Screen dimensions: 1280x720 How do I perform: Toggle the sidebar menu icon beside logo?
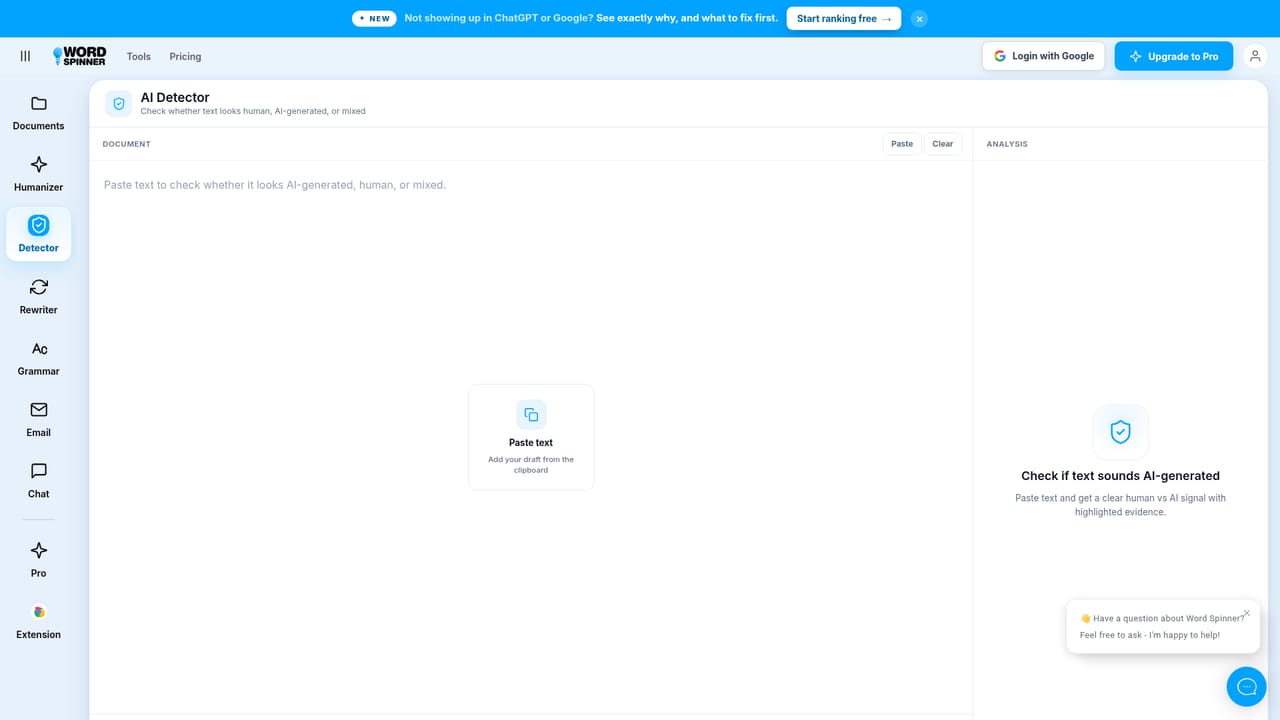coord(25,56)
